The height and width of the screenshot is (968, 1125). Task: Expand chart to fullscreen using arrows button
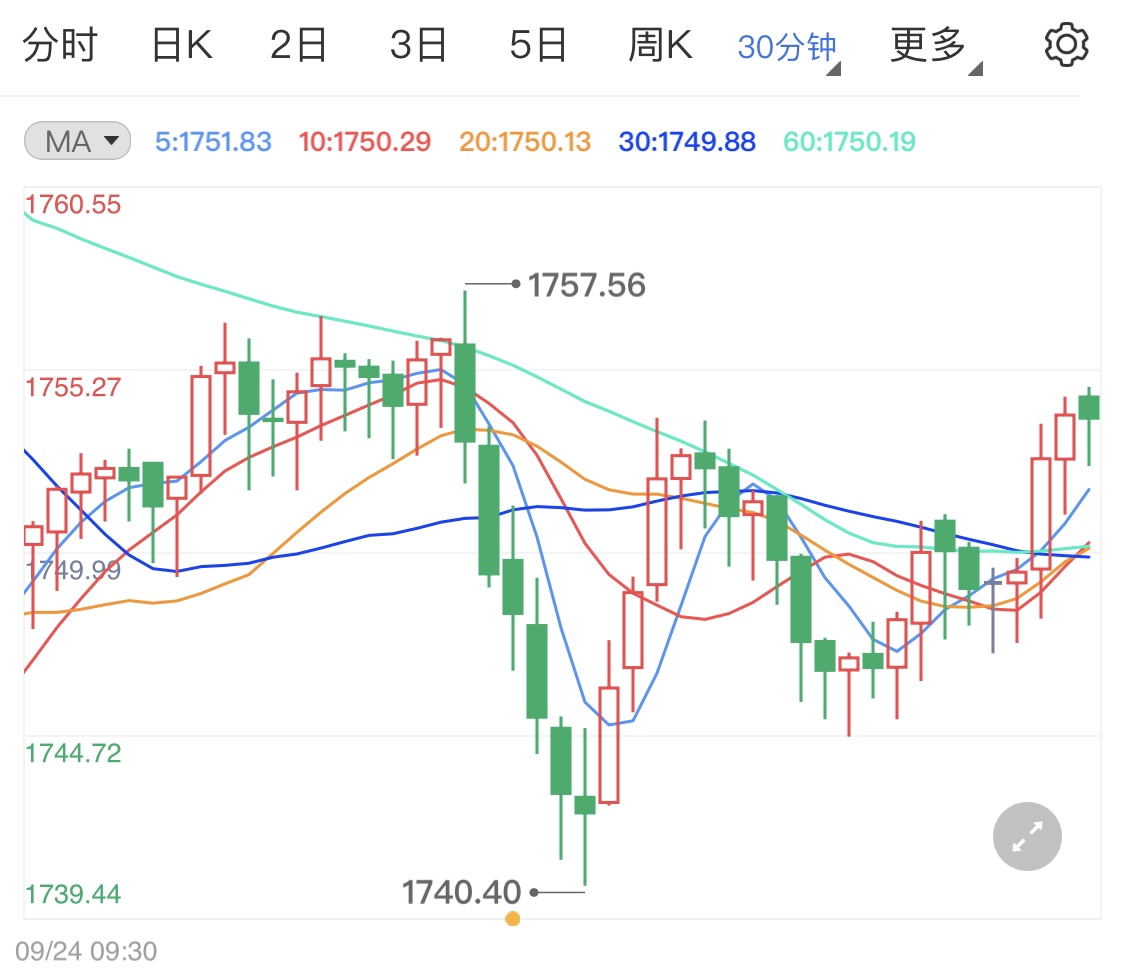tap(1027, 836)
